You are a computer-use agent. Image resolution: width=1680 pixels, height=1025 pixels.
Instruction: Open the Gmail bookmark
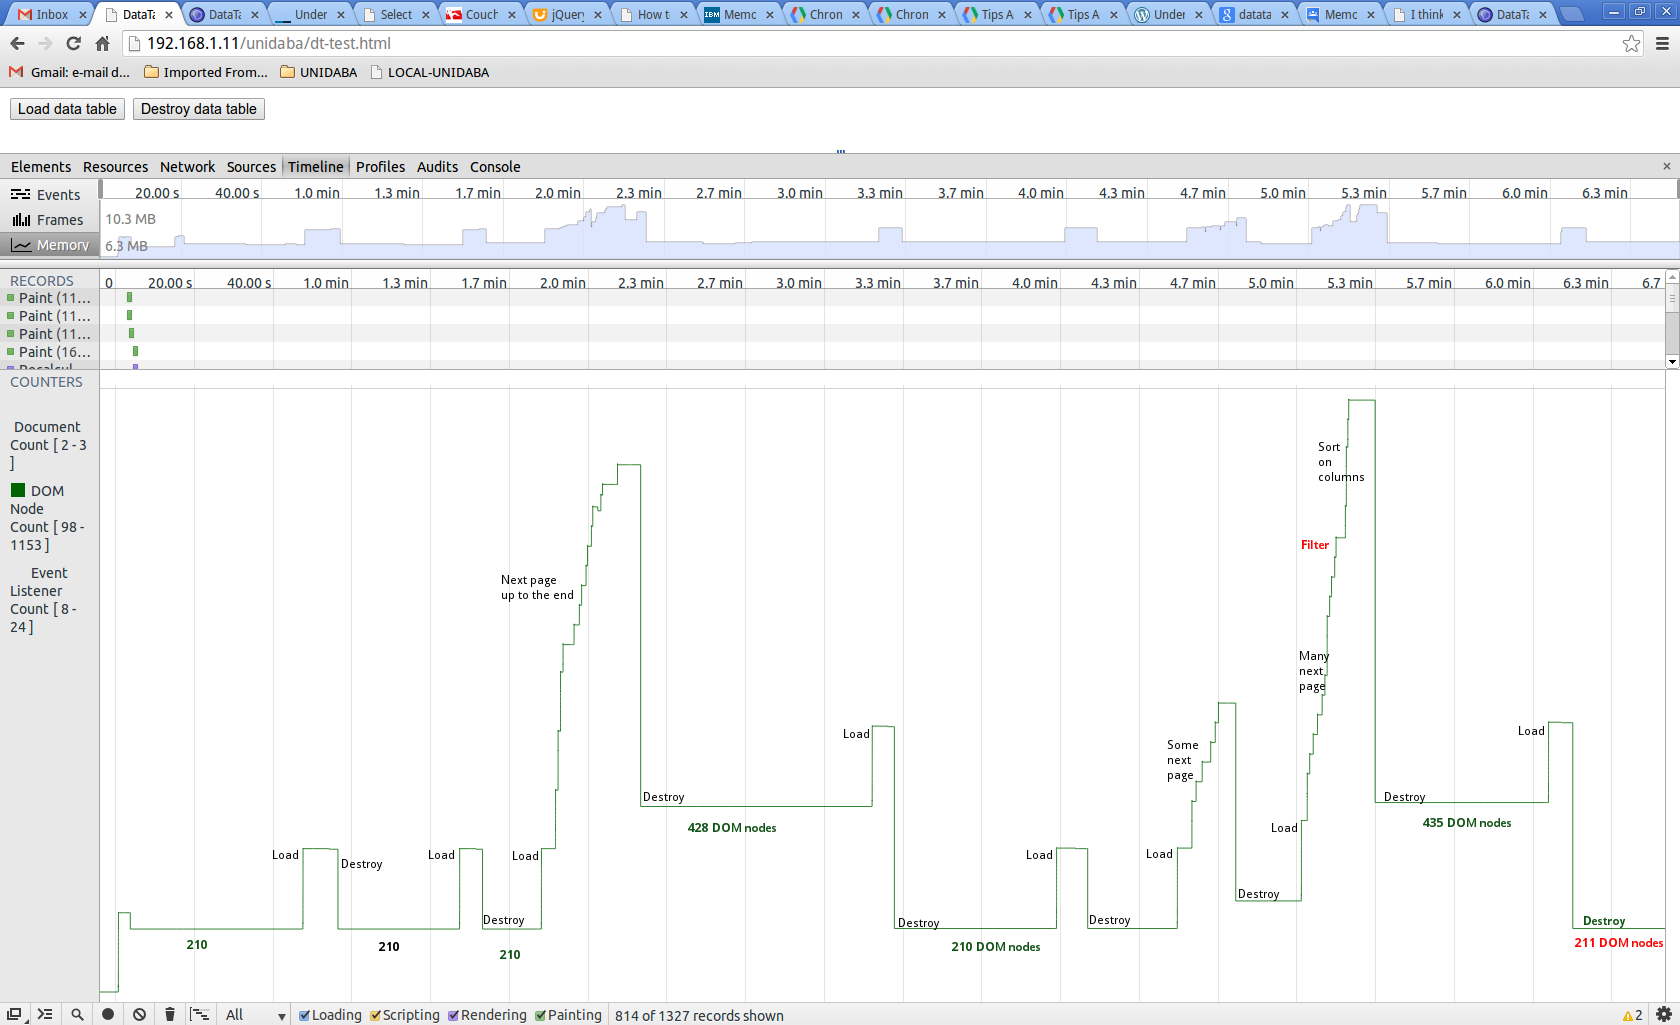pos(69,72)
